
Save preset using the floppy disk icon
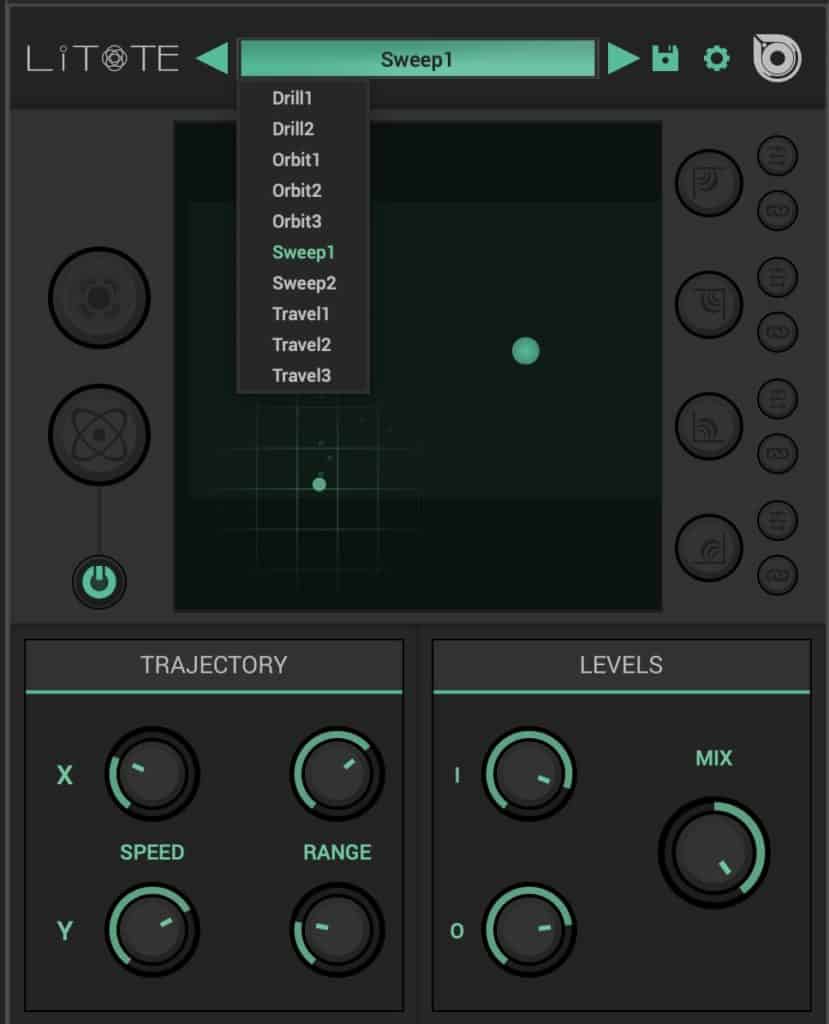point(665,59)
